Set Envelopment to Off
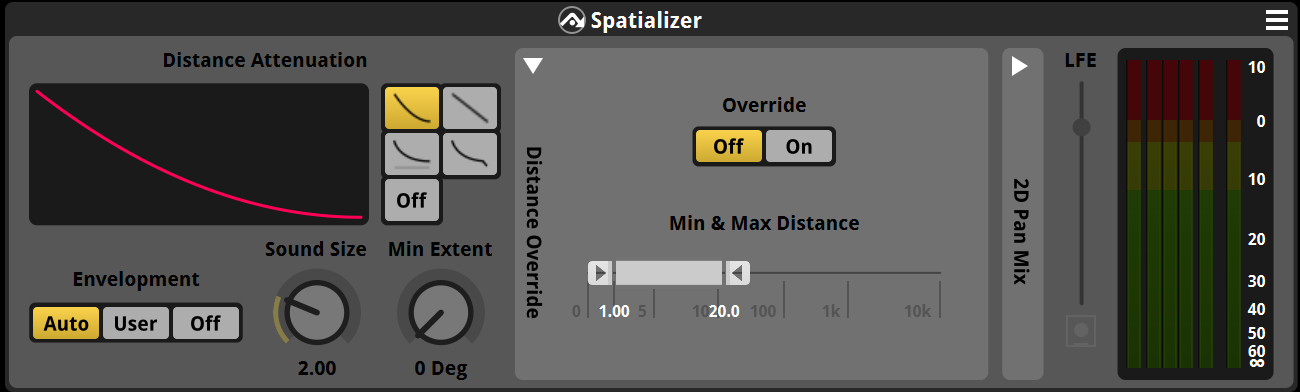This screenshot has height=392, width=1300. (x=205, y=324)
